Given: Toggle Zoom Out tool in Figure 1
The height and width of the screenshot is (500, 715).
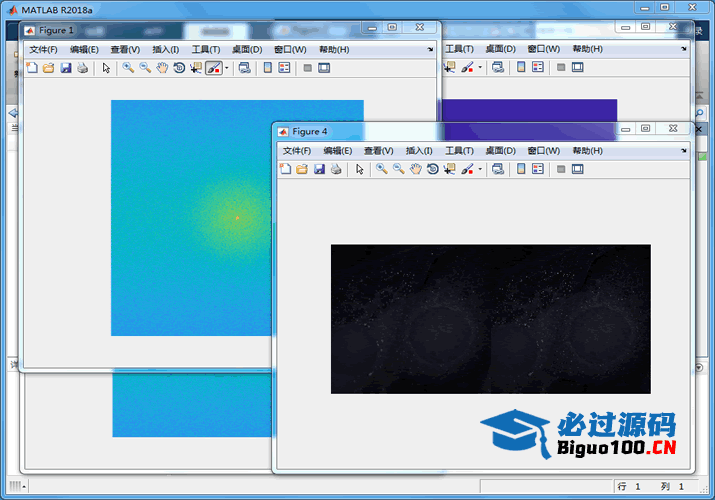Looking at the screenshot, I should [145, 68].
